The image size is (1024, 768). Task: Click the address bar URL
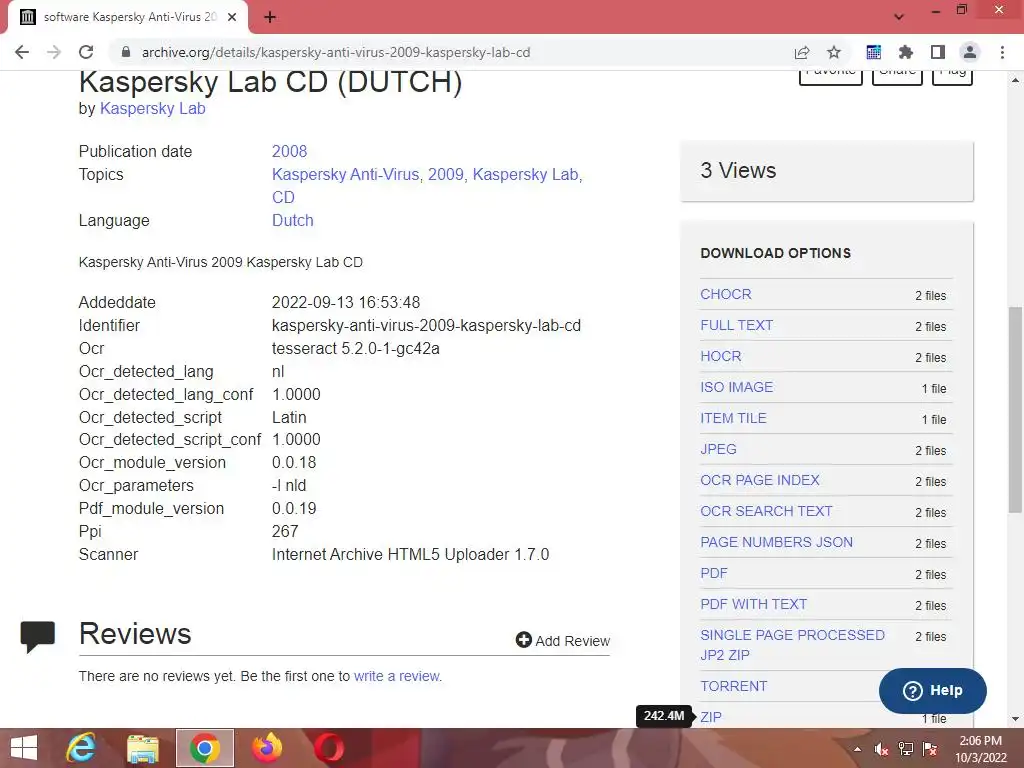(336, 52)
